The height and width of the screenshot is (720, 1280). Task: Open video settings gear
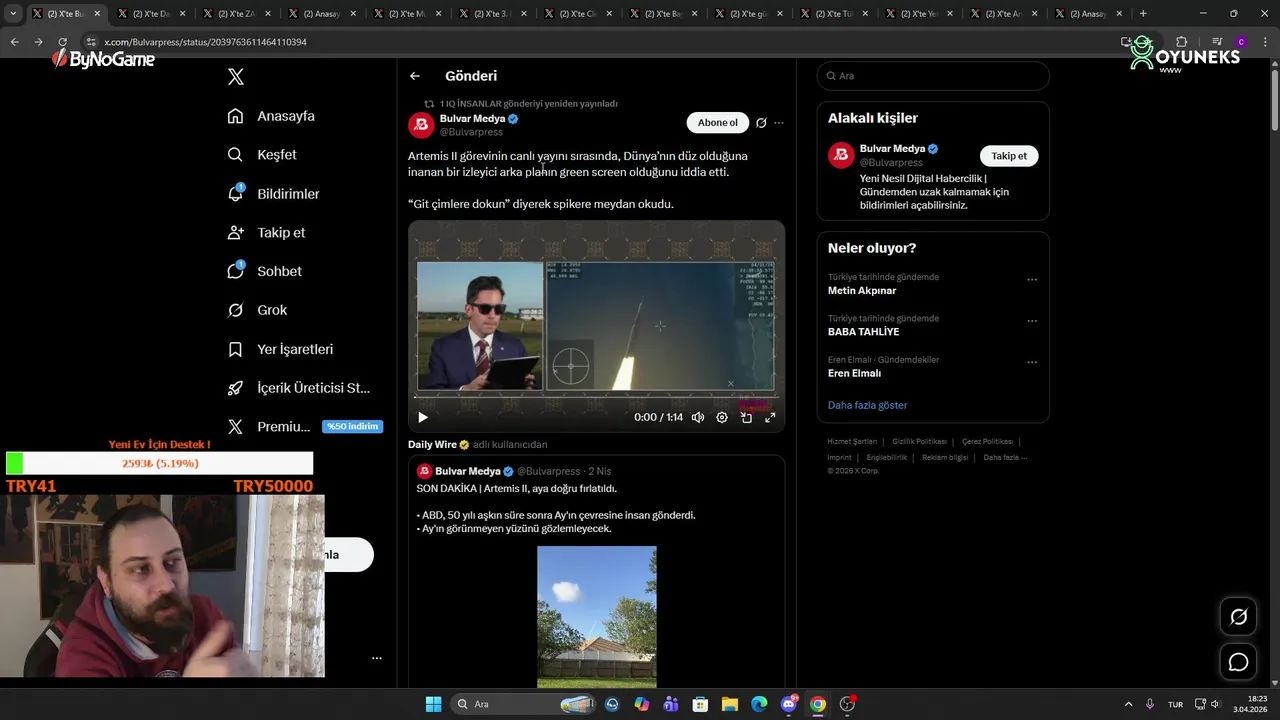tap(722, 418)
